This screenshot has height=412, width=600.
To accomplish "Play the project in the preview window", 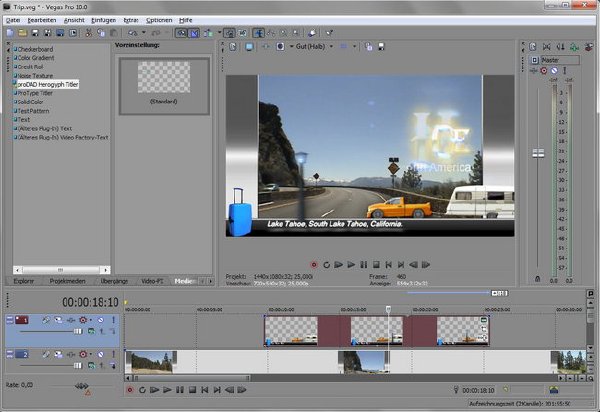I will (351, 265).
